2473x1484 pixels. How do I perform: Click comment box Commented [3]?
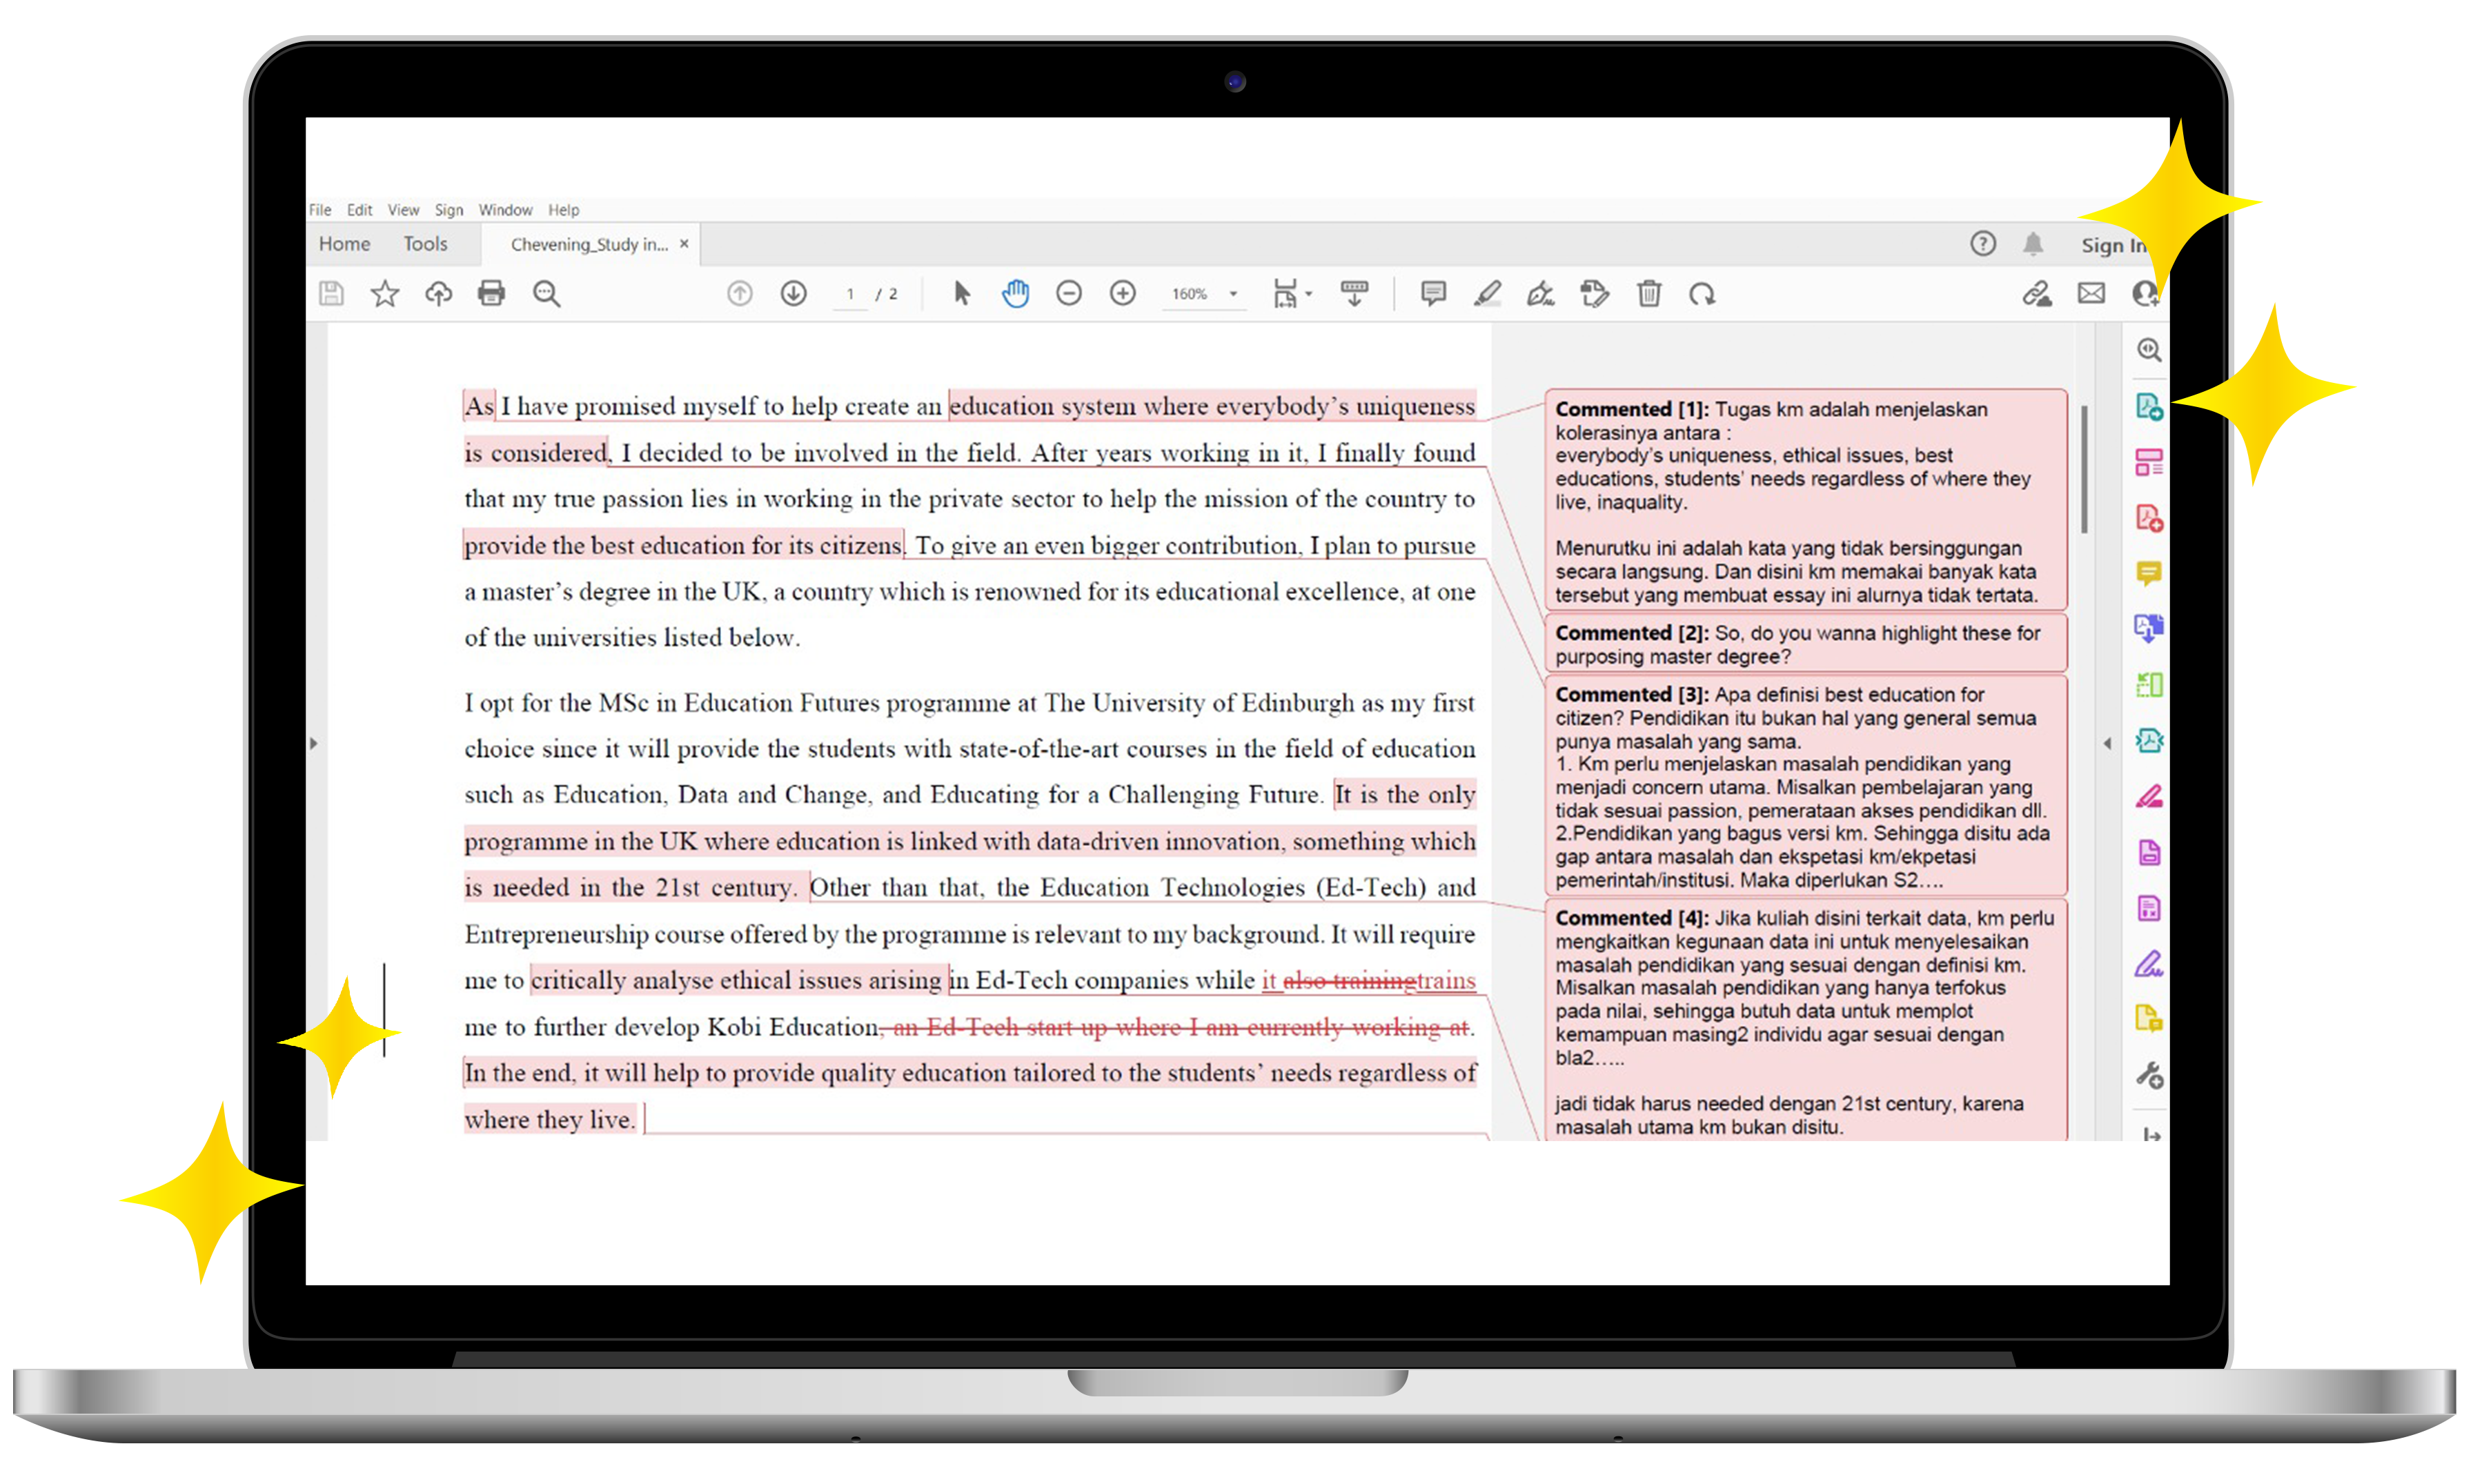pos(1806,786)
